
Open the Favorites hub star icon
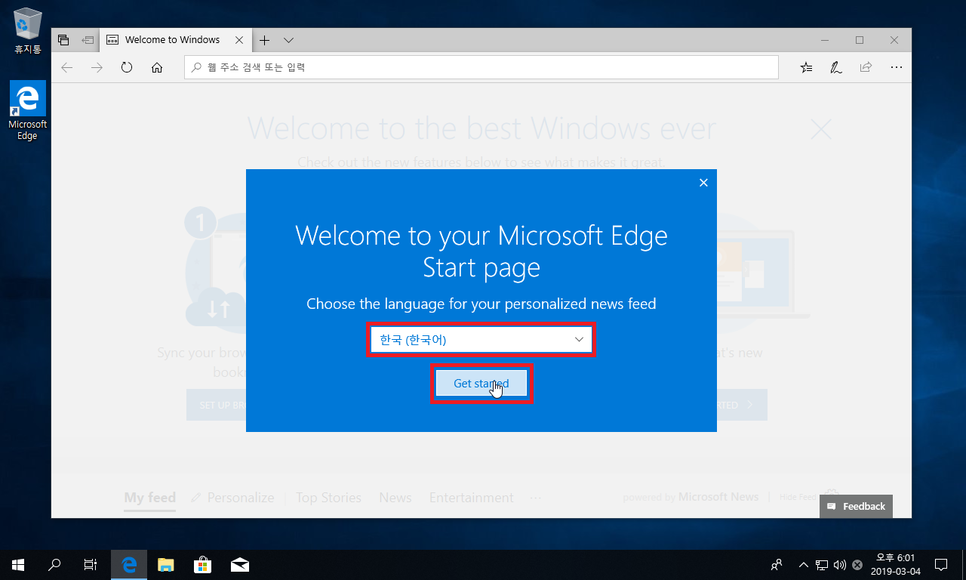806,68
